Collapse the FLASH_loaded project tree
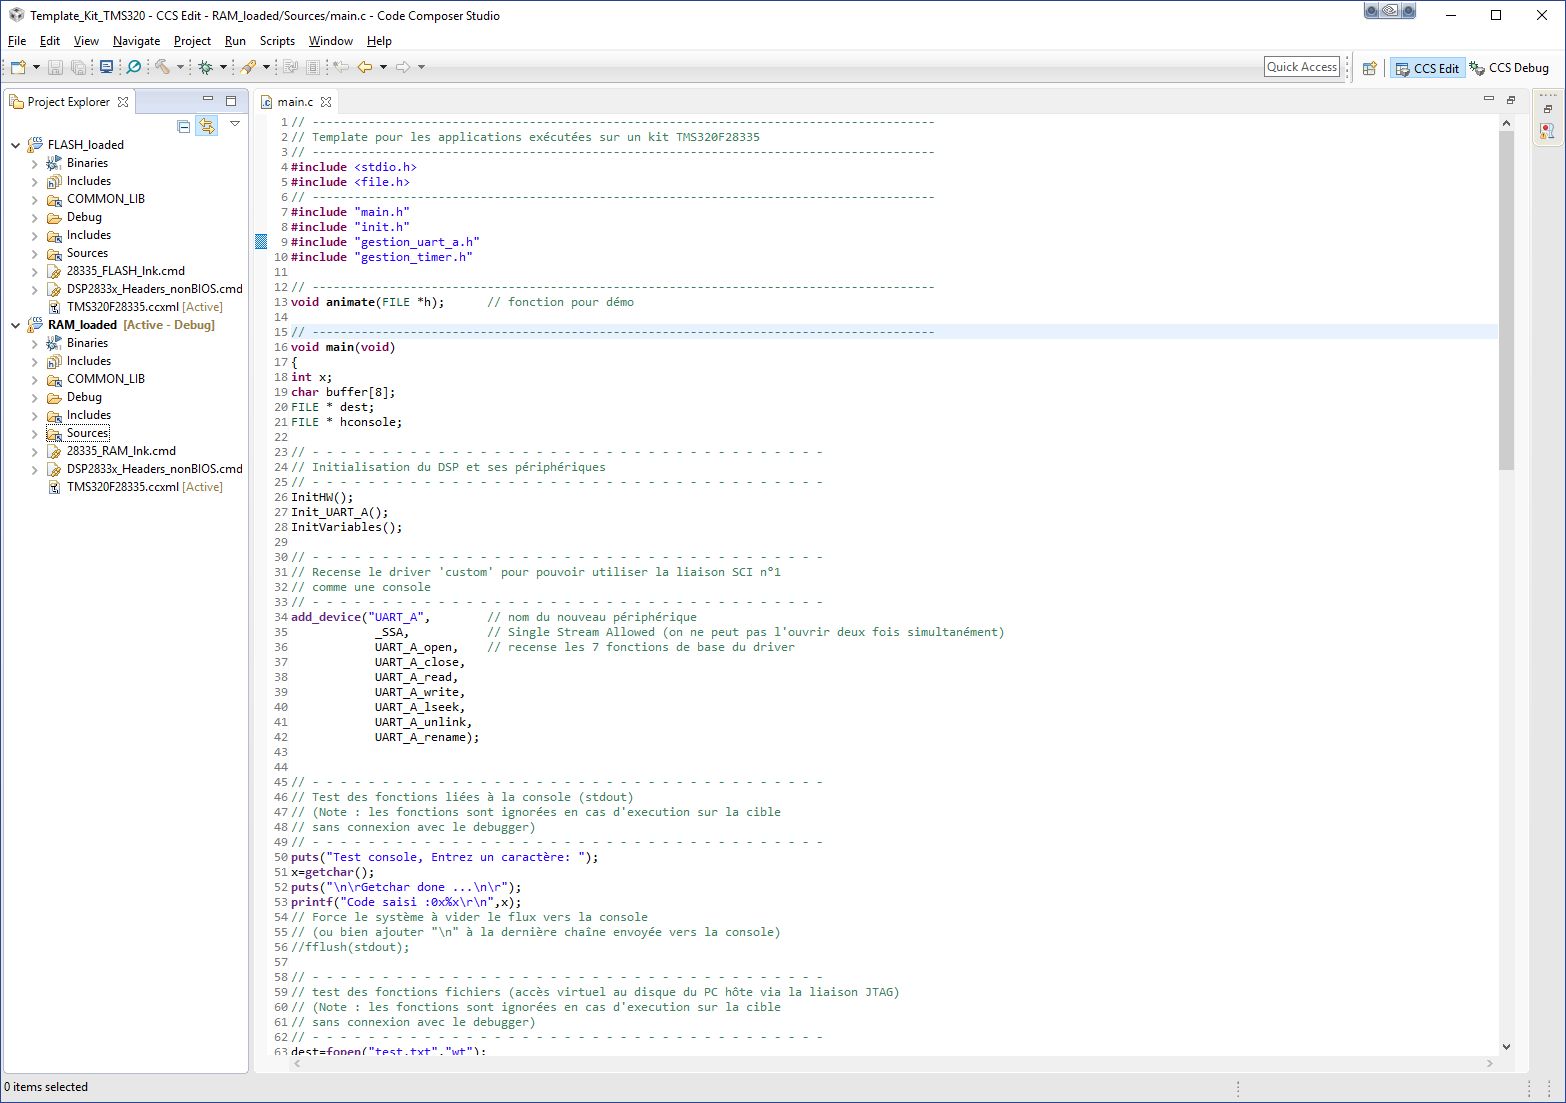 (x=15, y=145)
